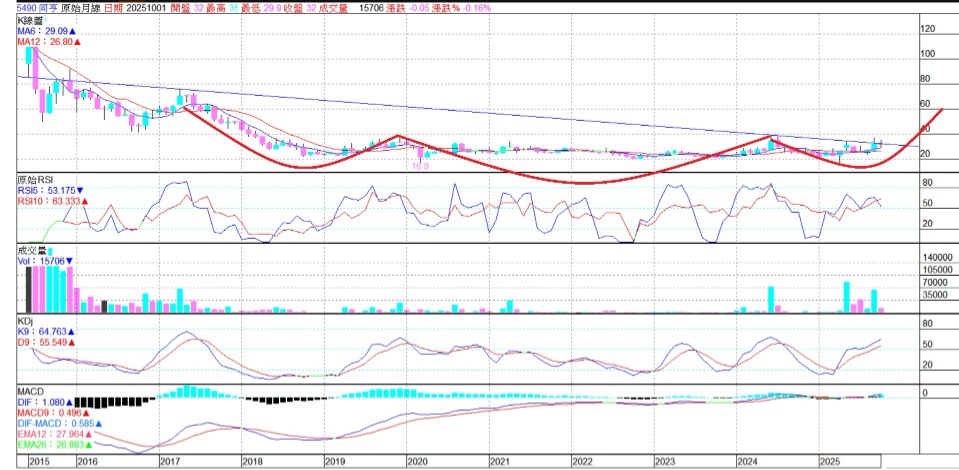Screen dimensions: 959x470
Task: Click the up arrow next to K9 value
Action: tap(72, 331)
